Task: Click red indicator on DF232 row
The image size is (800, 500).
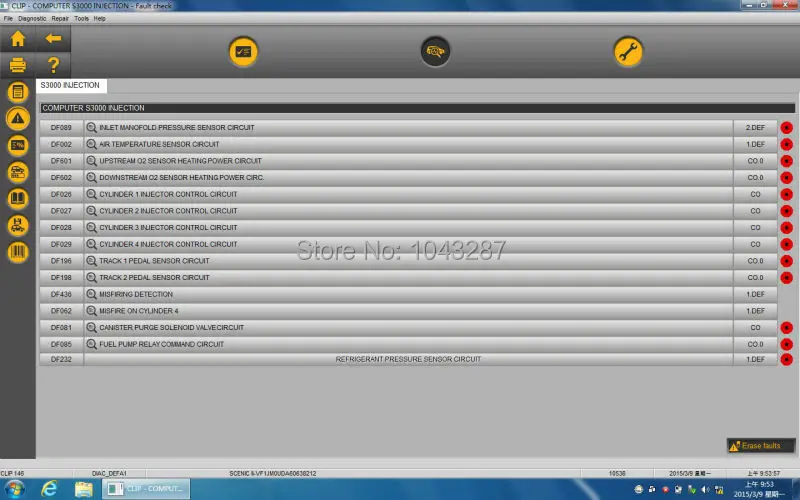Action: pyautogui.click(x=786, y=359)
